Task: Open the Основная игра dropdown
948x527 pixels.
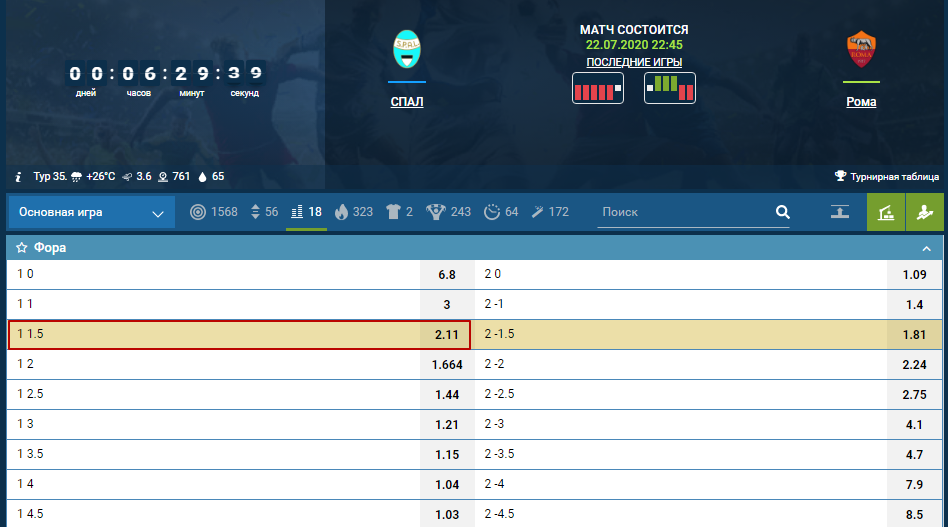Action: tap(90, 212)
